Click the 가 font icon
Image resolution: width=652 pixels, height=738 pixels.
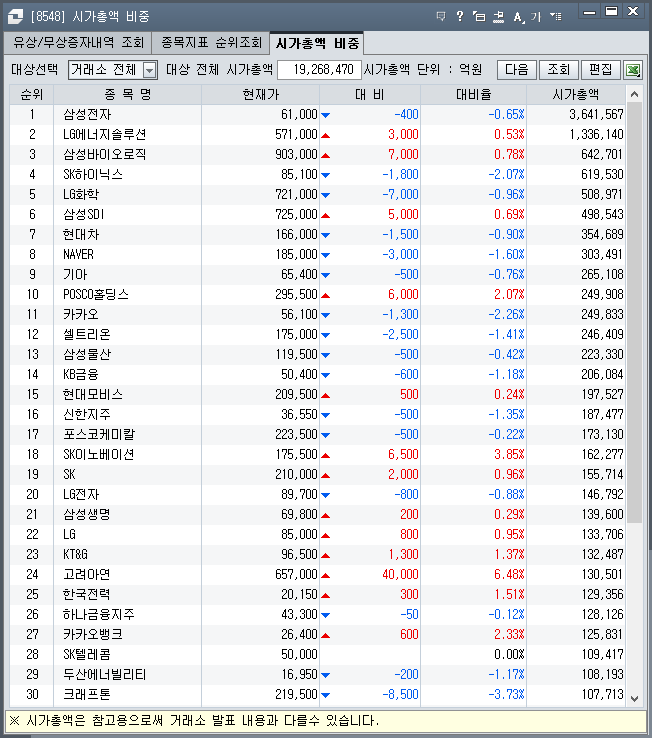536,17
